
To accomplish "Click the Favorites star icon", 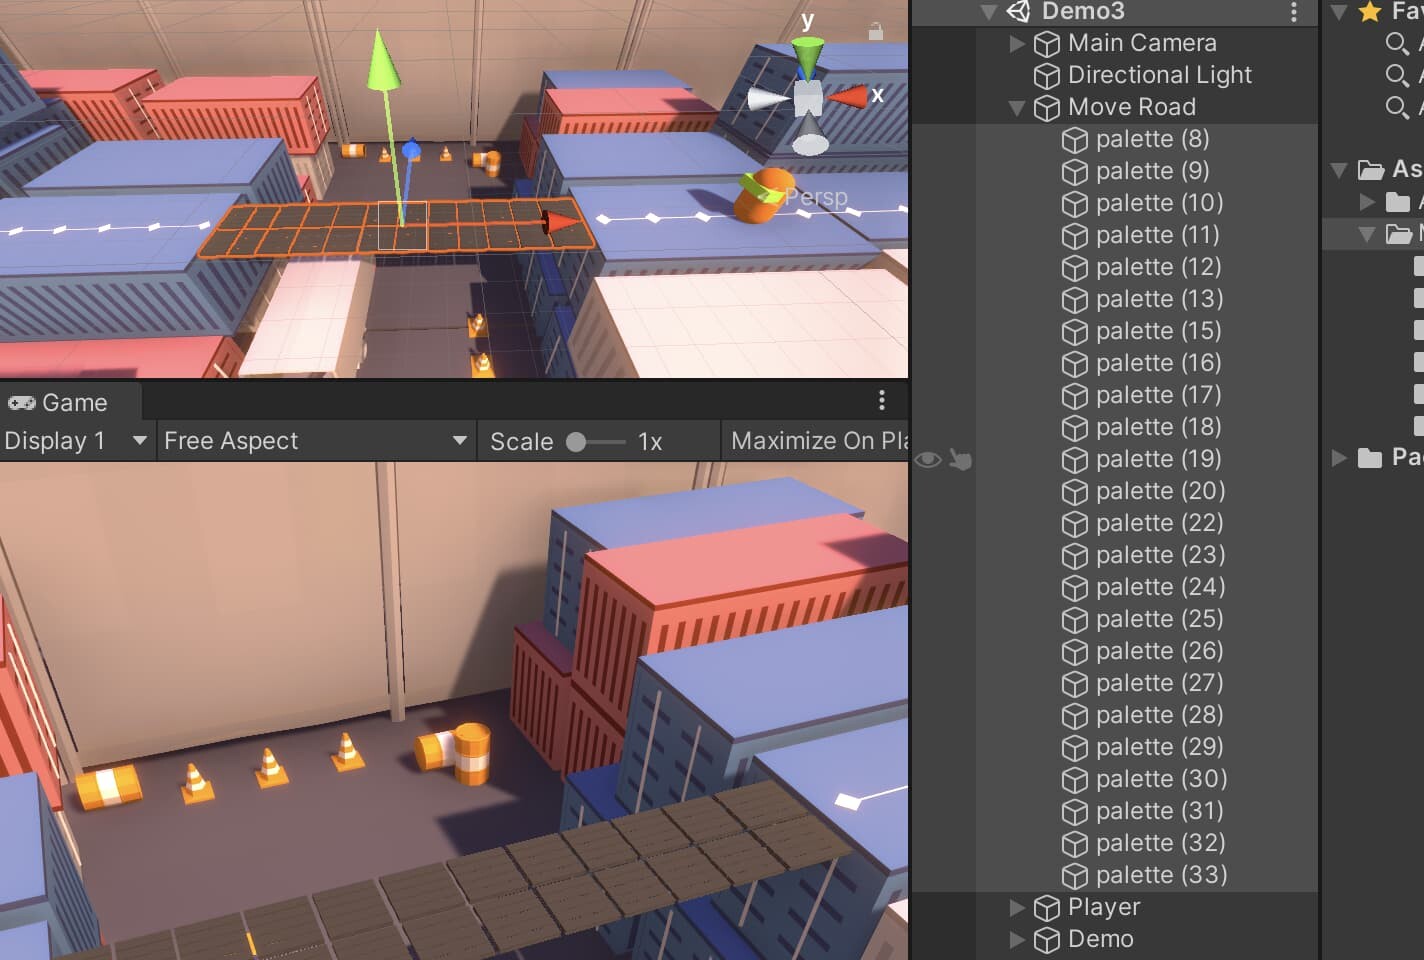I will pyautogui.click(x=1370, y=12).
